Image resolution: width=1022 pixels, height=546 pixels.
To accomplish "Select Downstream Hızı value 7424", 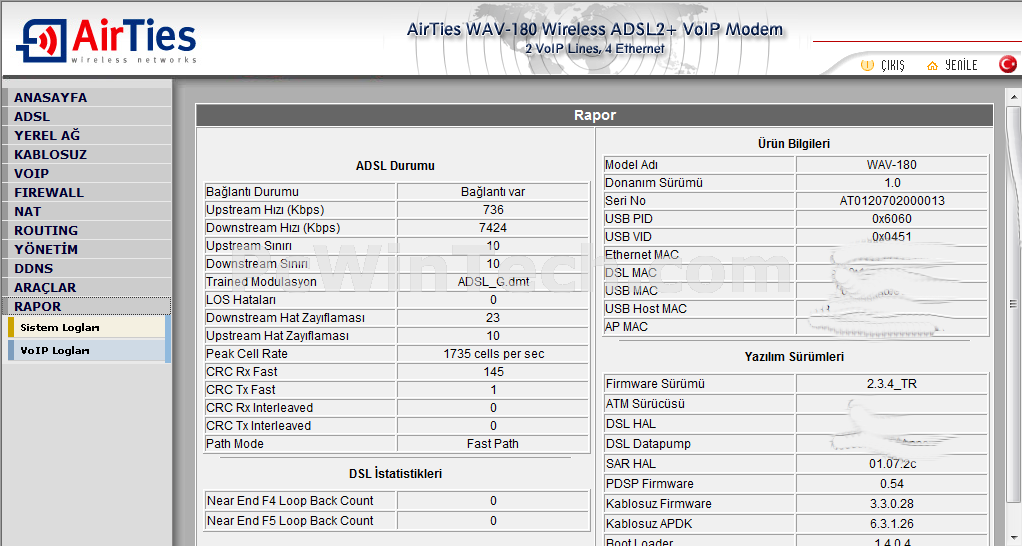I will point(493,227).
